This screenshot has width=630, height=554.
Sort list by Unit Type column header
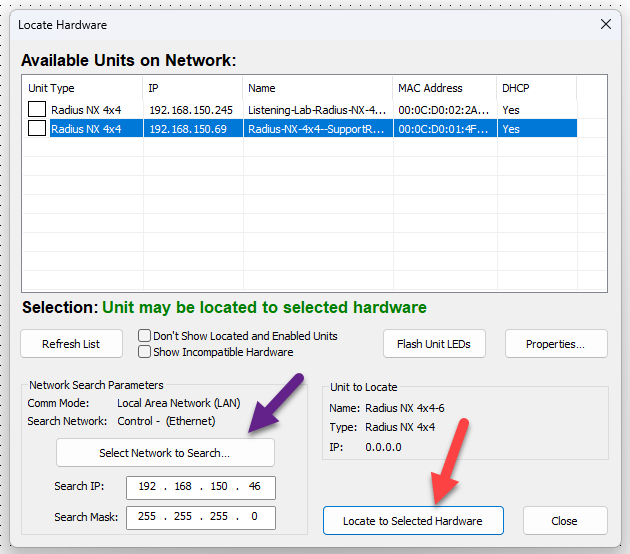pos(80,88)
